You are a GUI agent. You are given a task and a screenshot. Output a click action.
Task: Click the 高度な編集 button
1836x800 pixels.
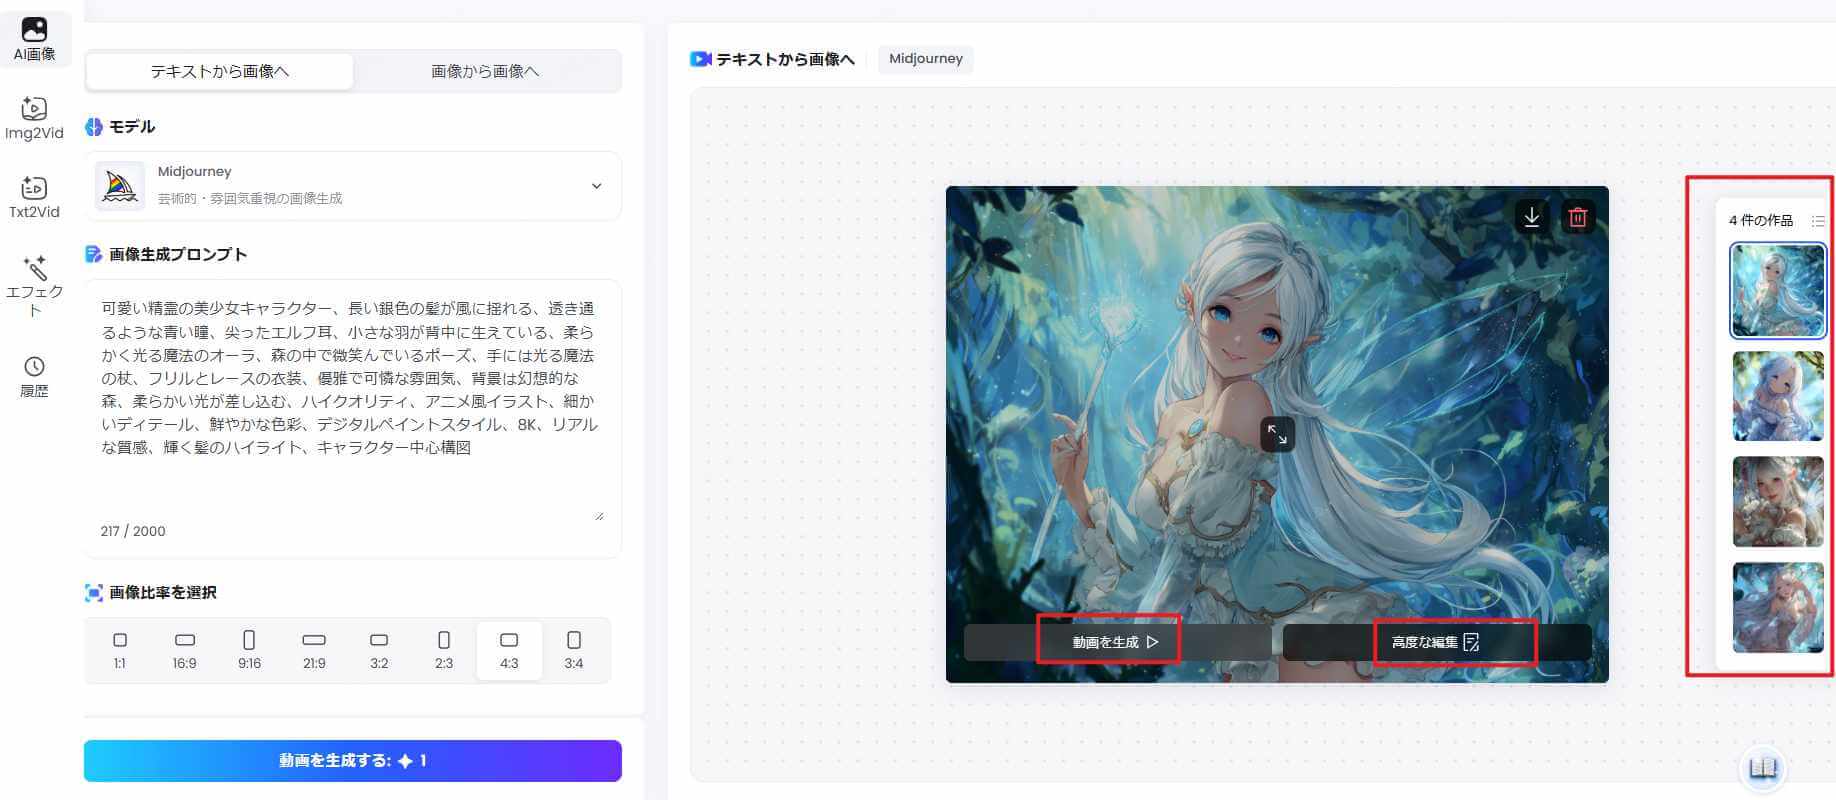coord(1435,642)
